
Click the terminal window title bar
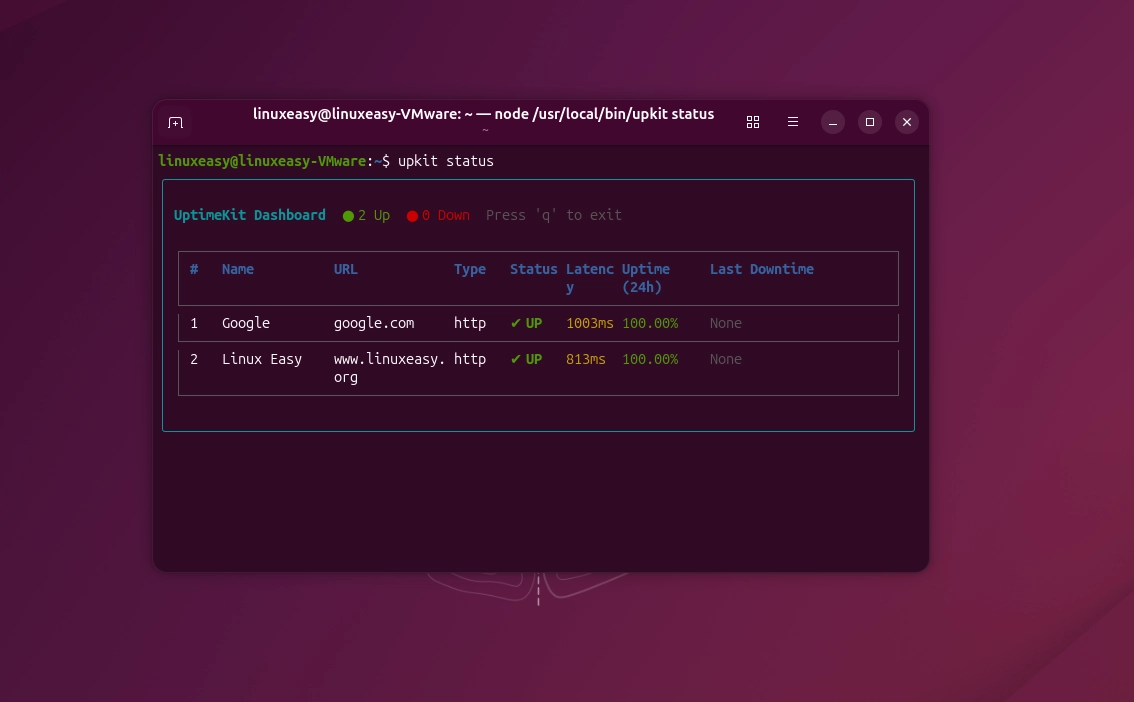click(484, 113)
